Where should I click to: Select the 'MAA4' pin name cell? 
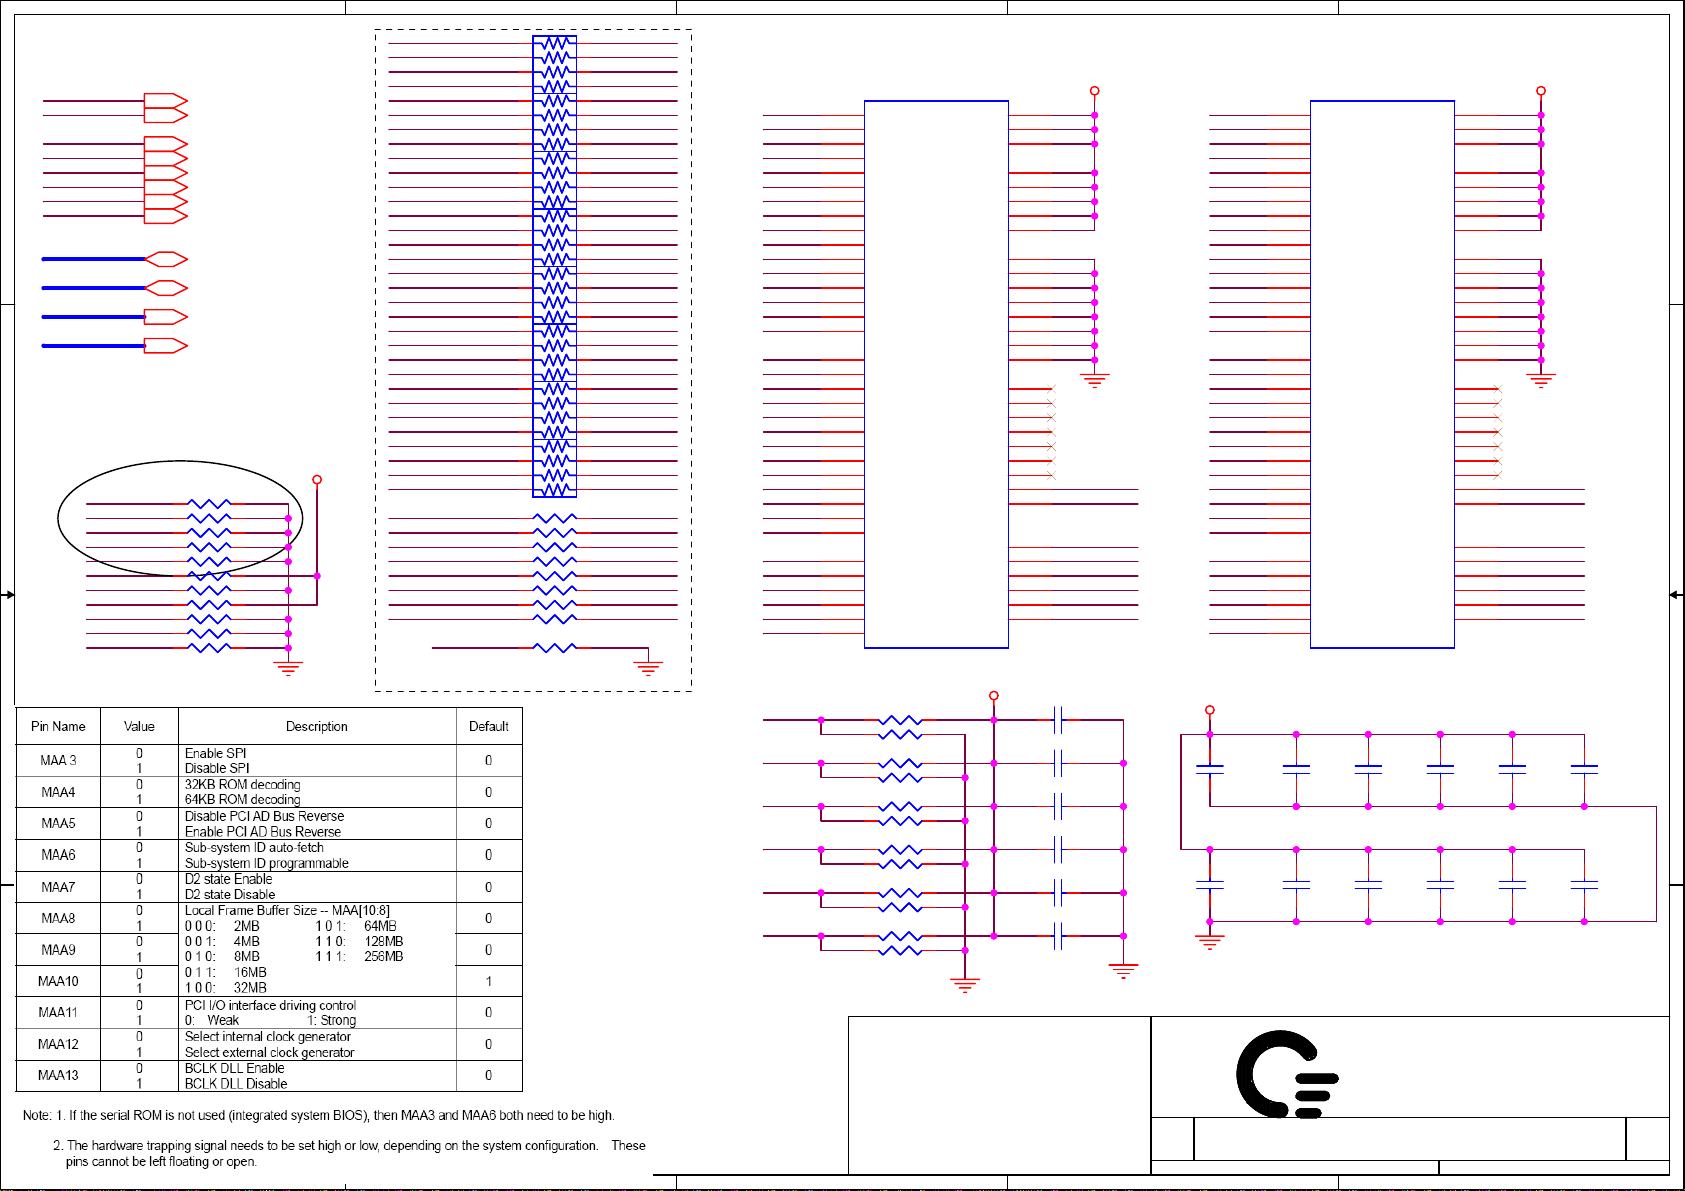click(x=58, y=793)
